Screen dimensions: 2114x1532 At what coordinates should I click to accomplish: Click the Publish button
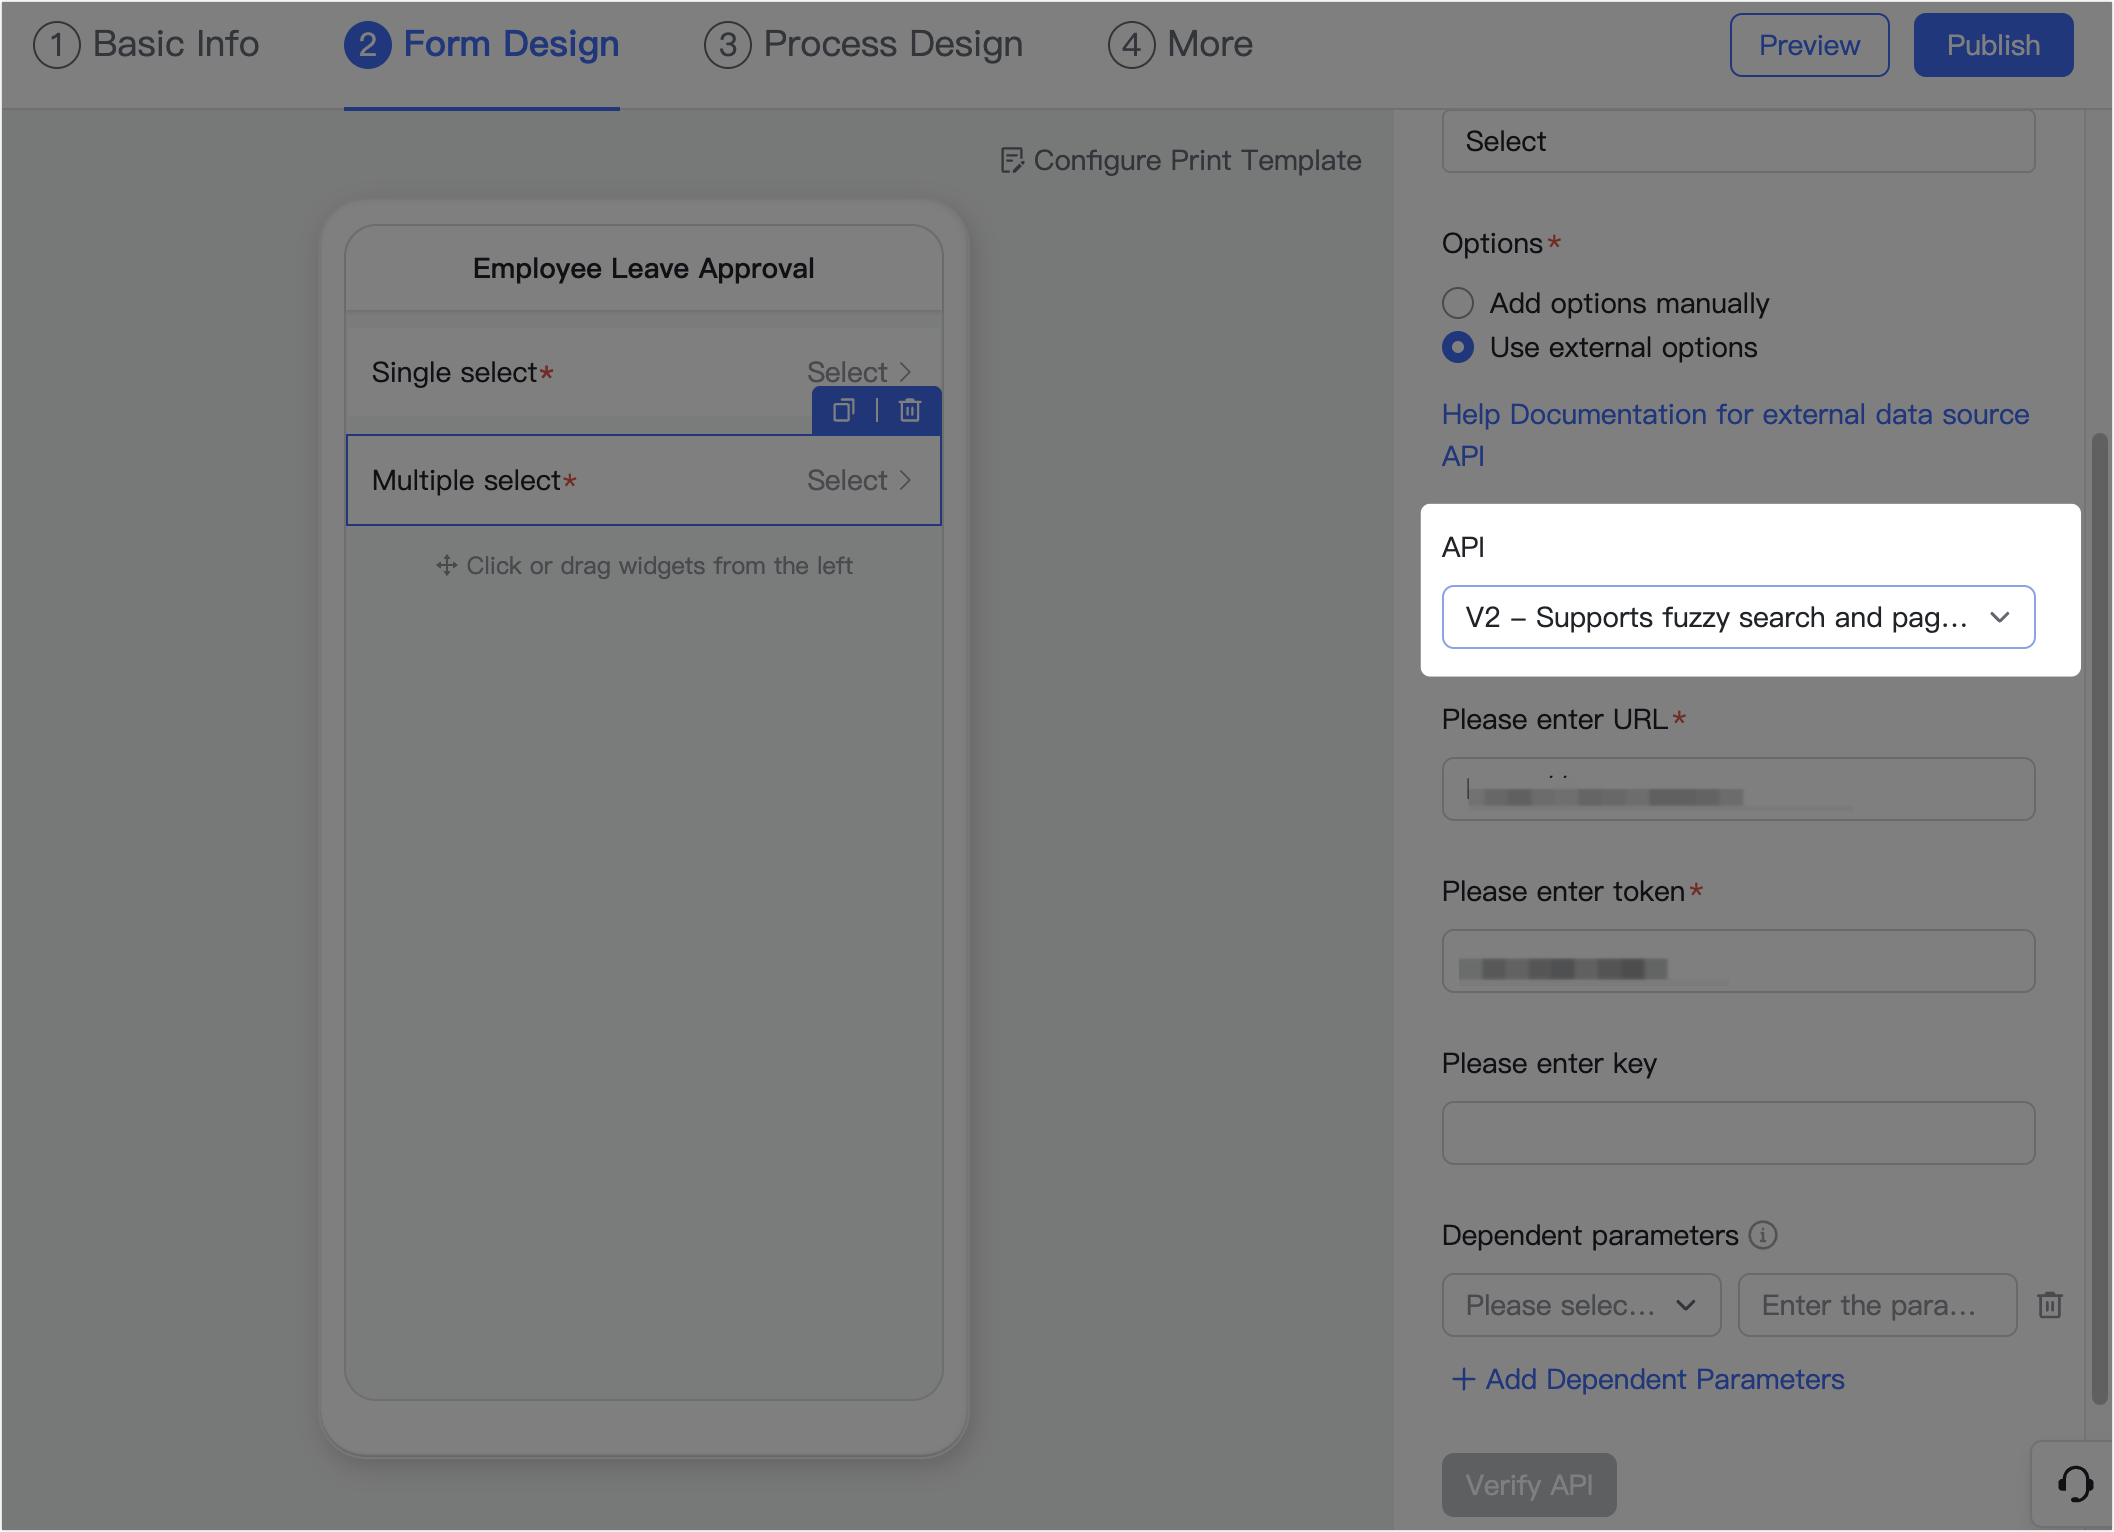(x=1993, y=45)
